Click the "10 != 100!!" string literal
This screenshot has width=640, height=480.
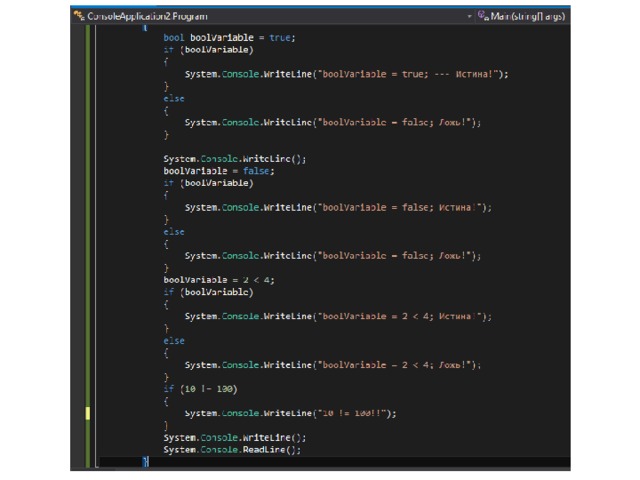357,413
